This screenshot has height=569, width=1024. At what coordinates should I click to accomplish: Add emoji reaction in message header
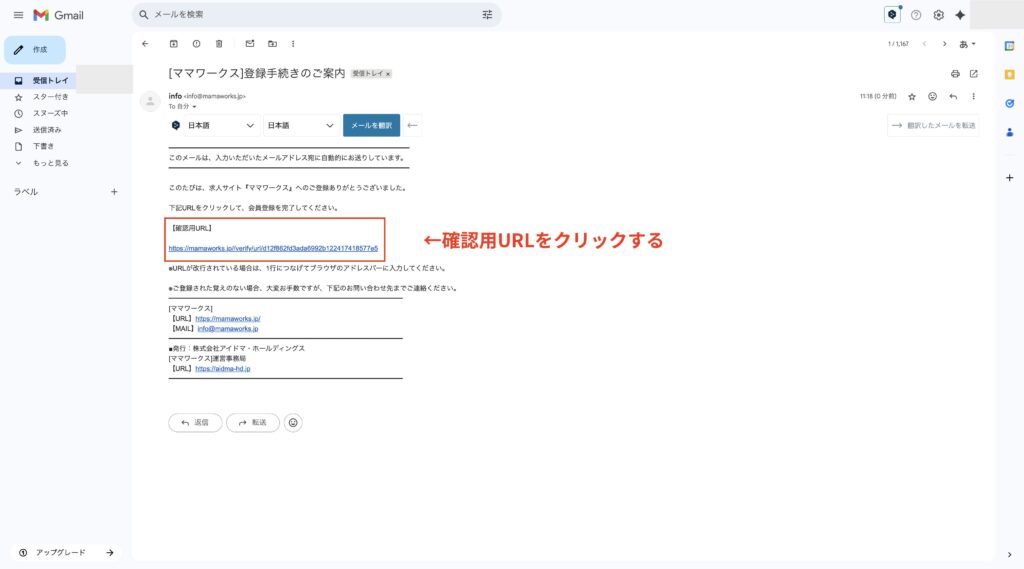pos(933,97)
